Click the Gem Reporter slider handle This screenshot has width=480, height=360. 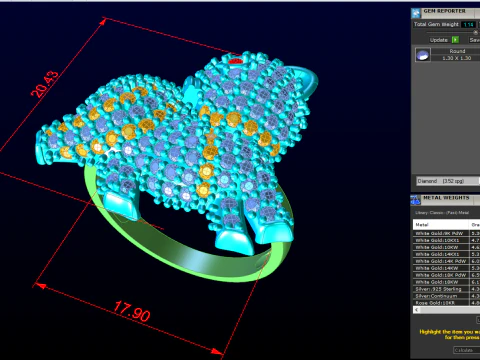pyautogui.click(x=476, y=32)
